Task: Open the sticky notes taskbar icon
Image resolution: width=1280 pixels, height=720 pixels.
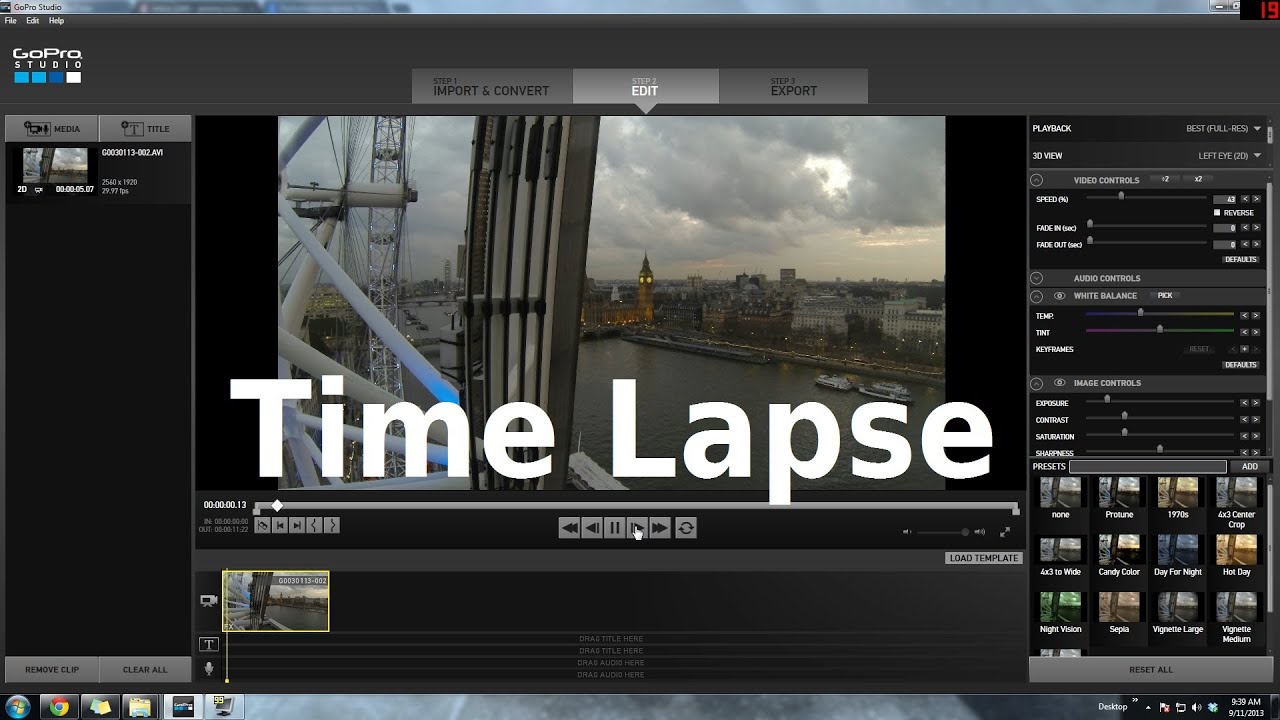Action: [x=100, y=707]
